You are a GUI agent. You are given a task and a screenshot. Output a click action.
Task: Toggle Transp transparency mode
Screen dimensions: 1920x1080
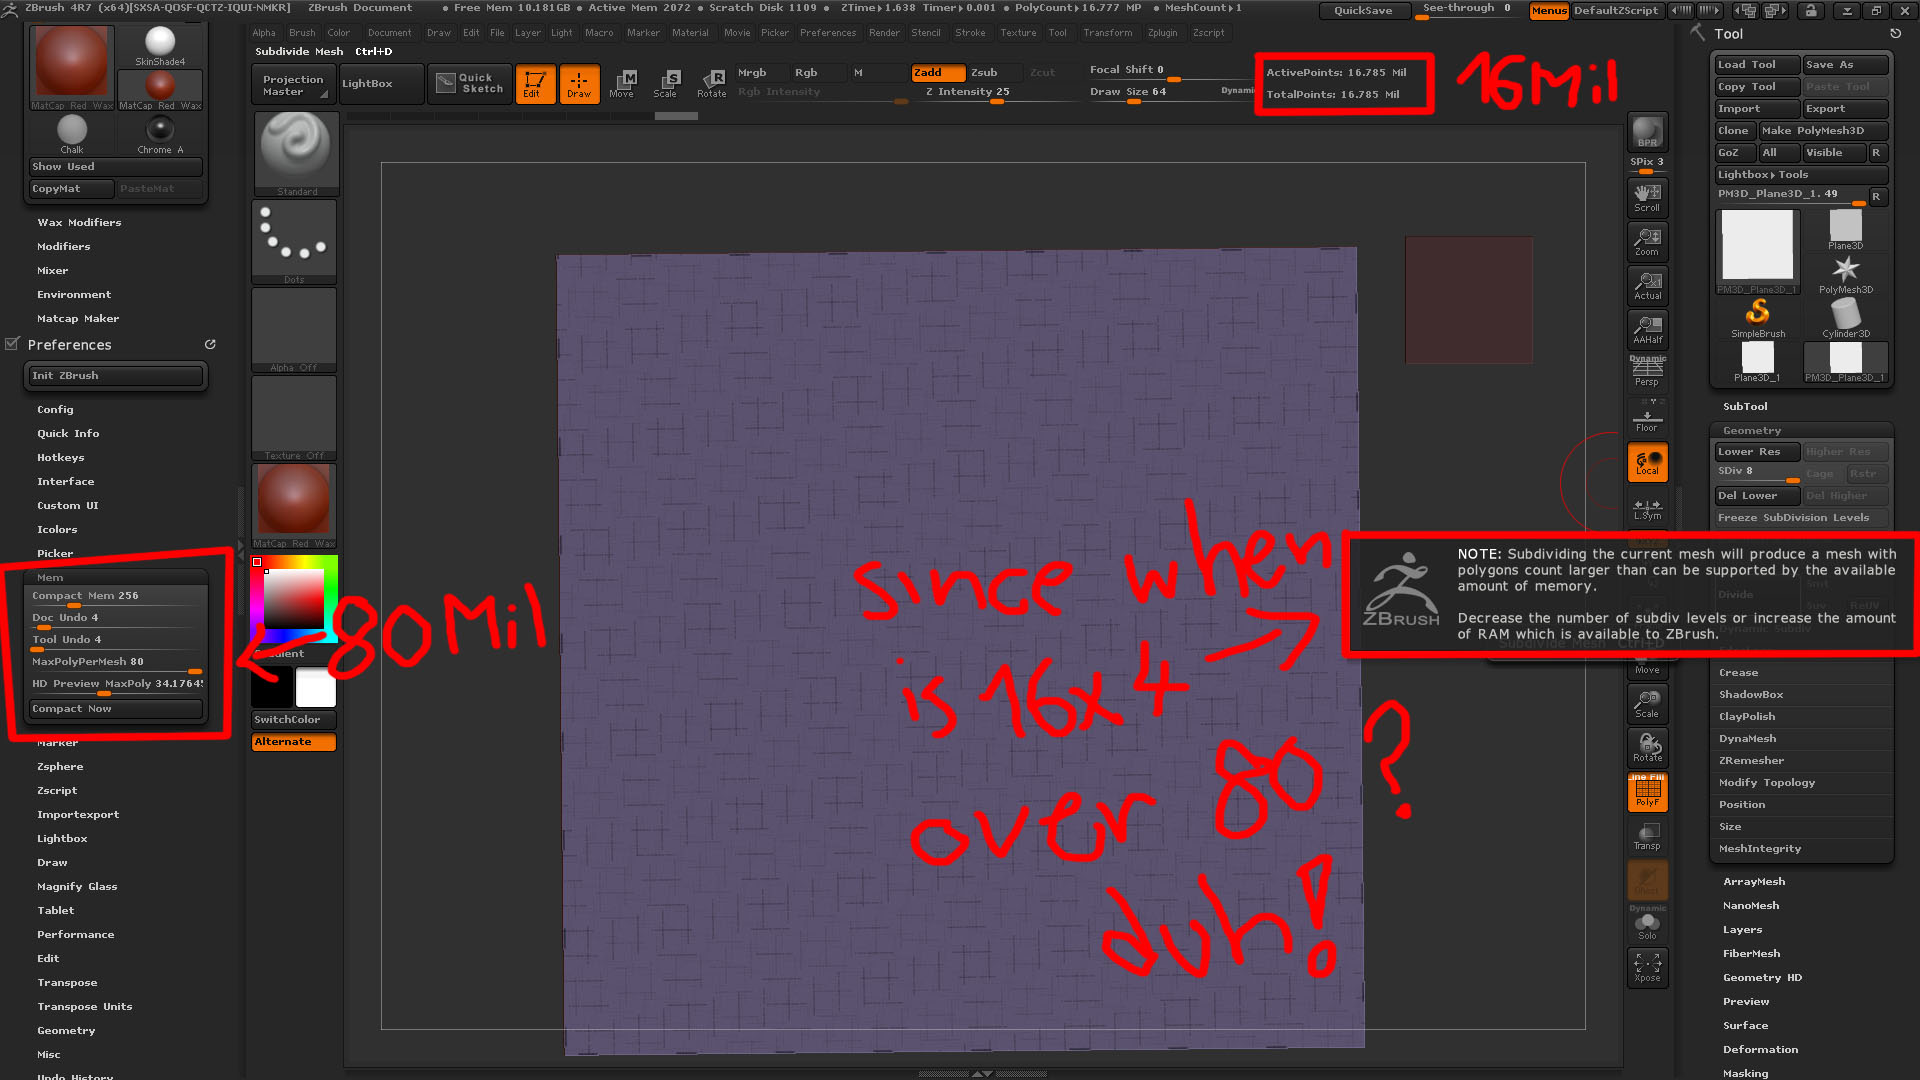[1647, 835]
